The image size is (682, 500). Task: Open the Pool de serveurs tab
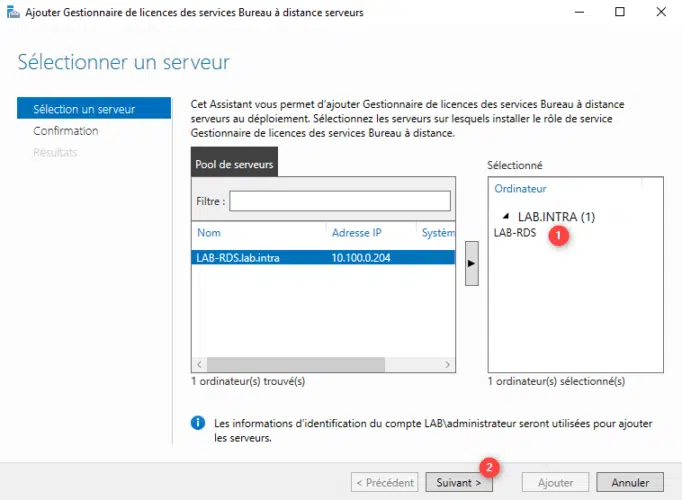pyautogui.click(x=234, y=164)
